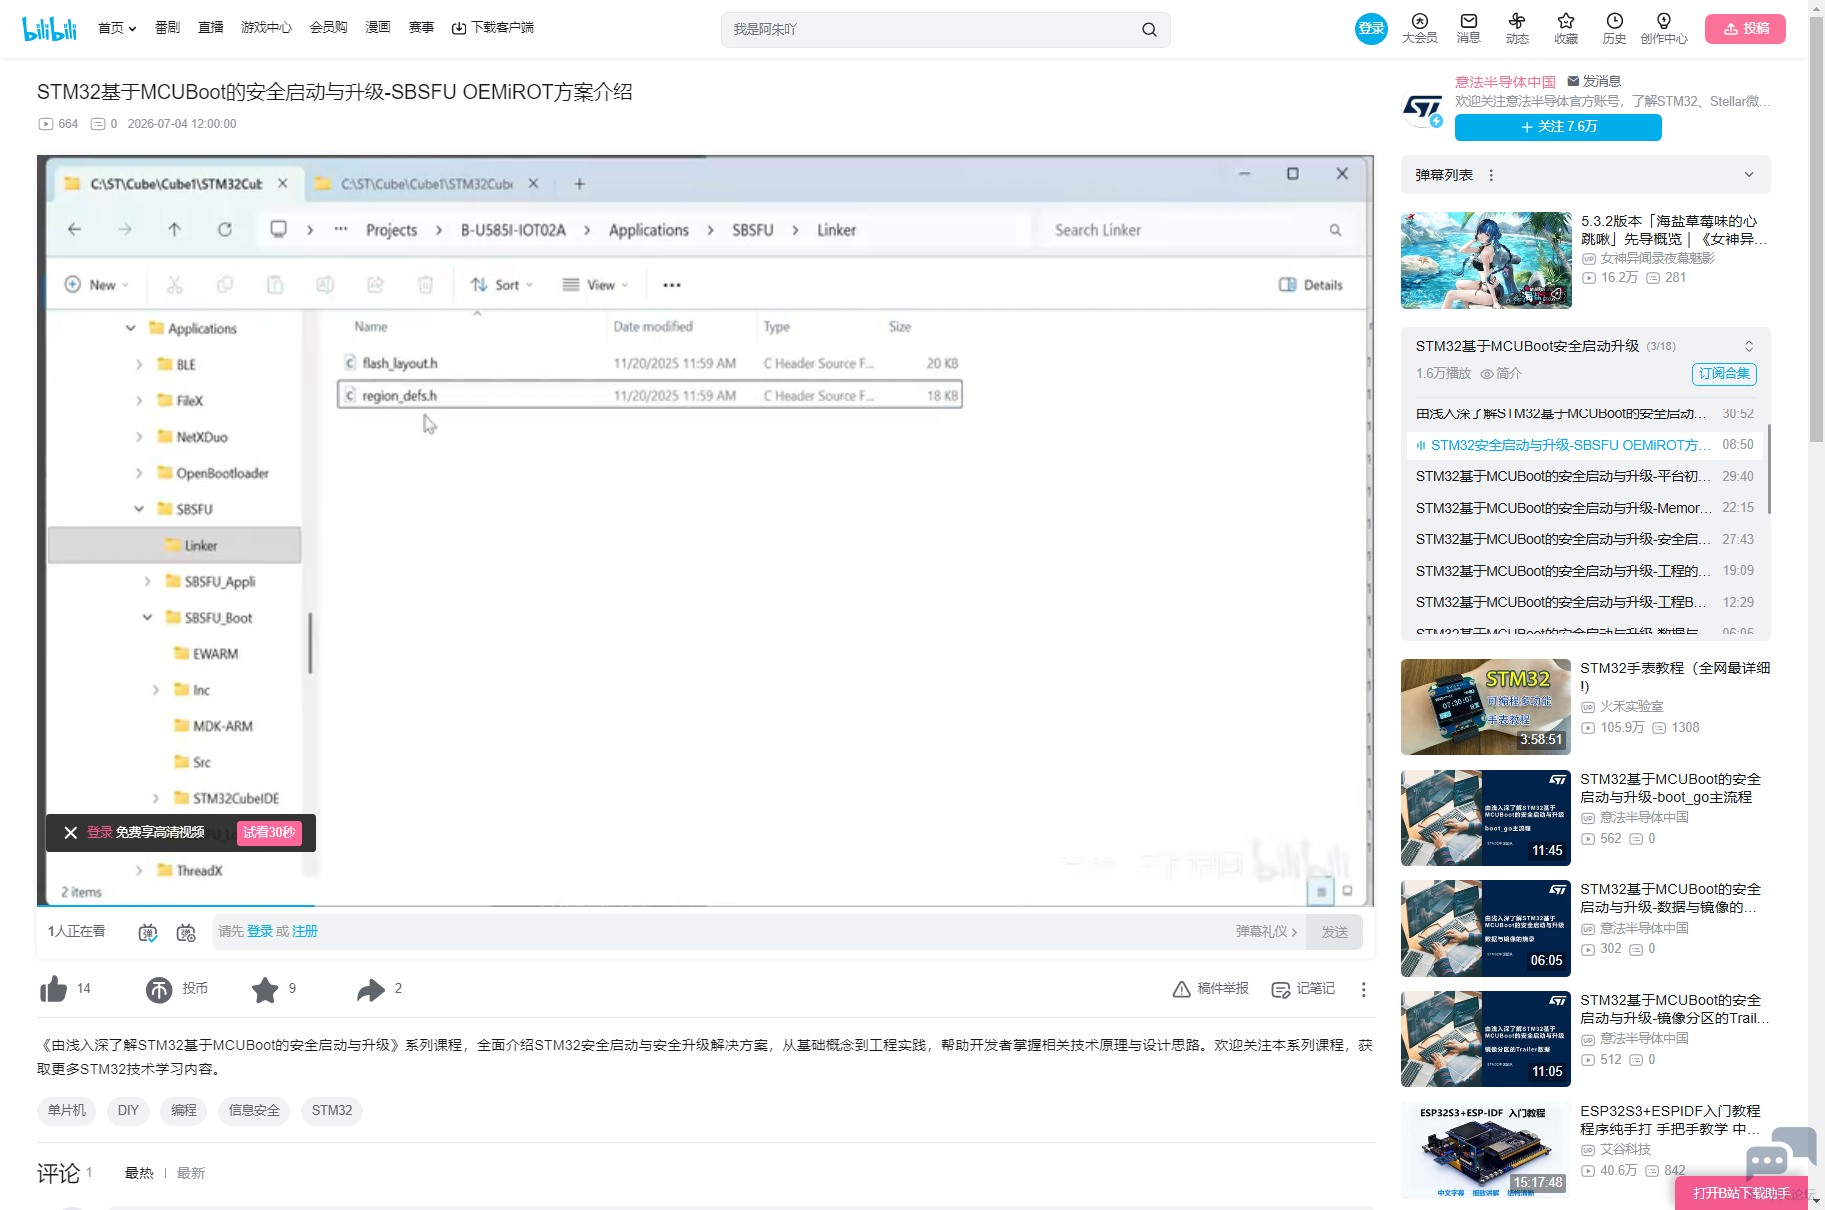Close the login prompt overlay
1825x1210 pixels.
coord(70,832)
